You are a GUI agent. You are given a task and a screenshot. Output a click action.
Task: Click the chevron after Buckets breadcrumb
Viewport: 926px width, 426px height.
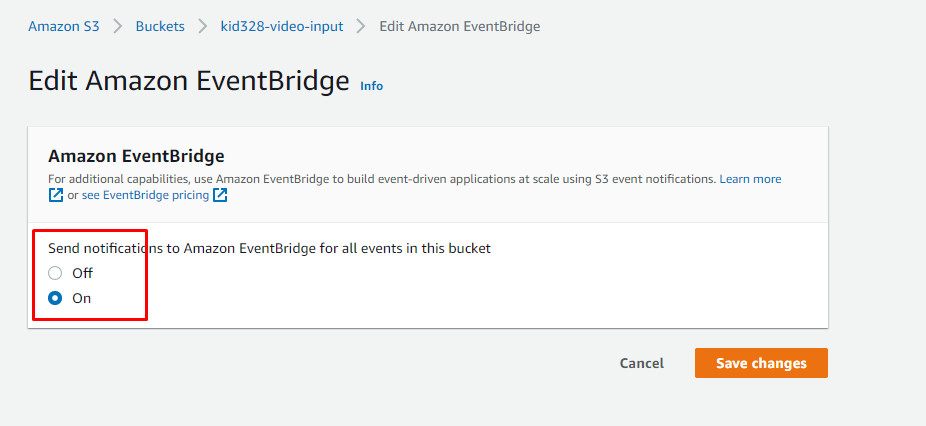pos(203,26)
